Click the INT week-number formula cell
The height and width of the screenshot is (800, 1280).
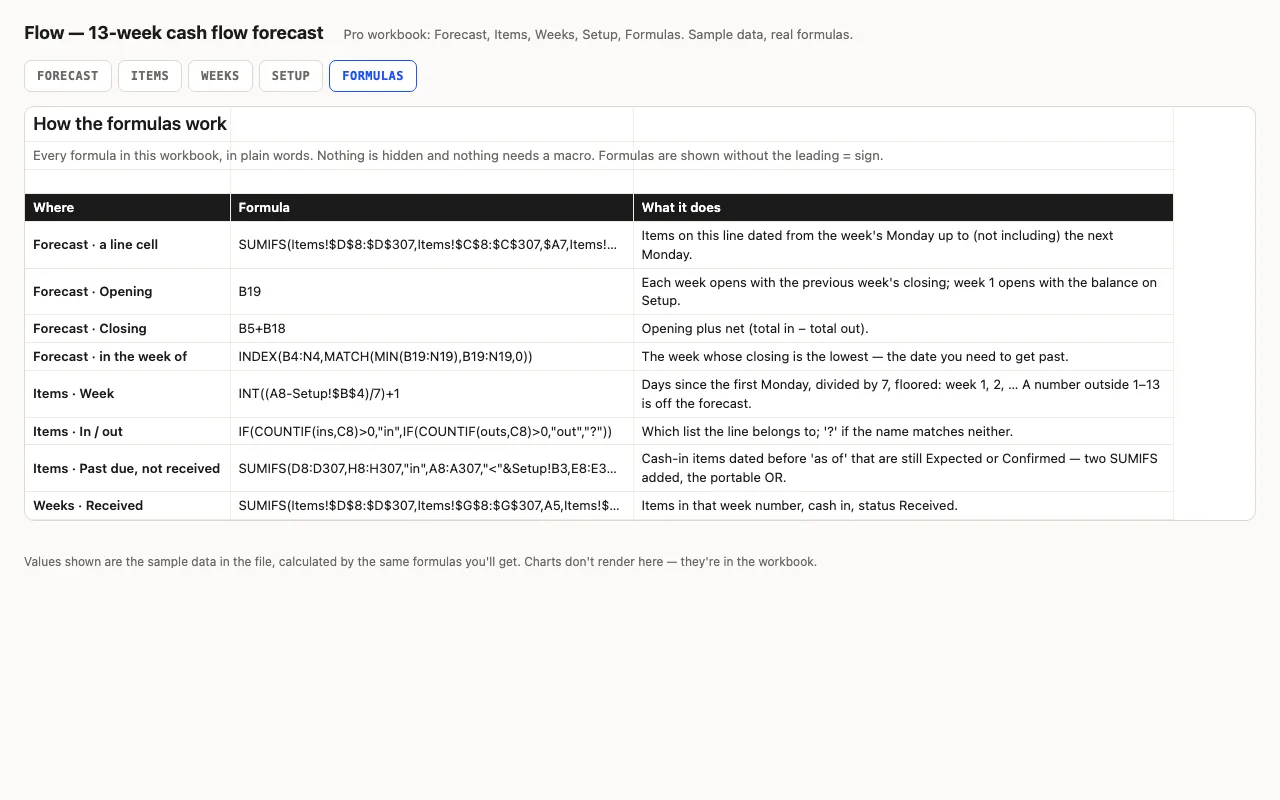[x=432, y=394]
